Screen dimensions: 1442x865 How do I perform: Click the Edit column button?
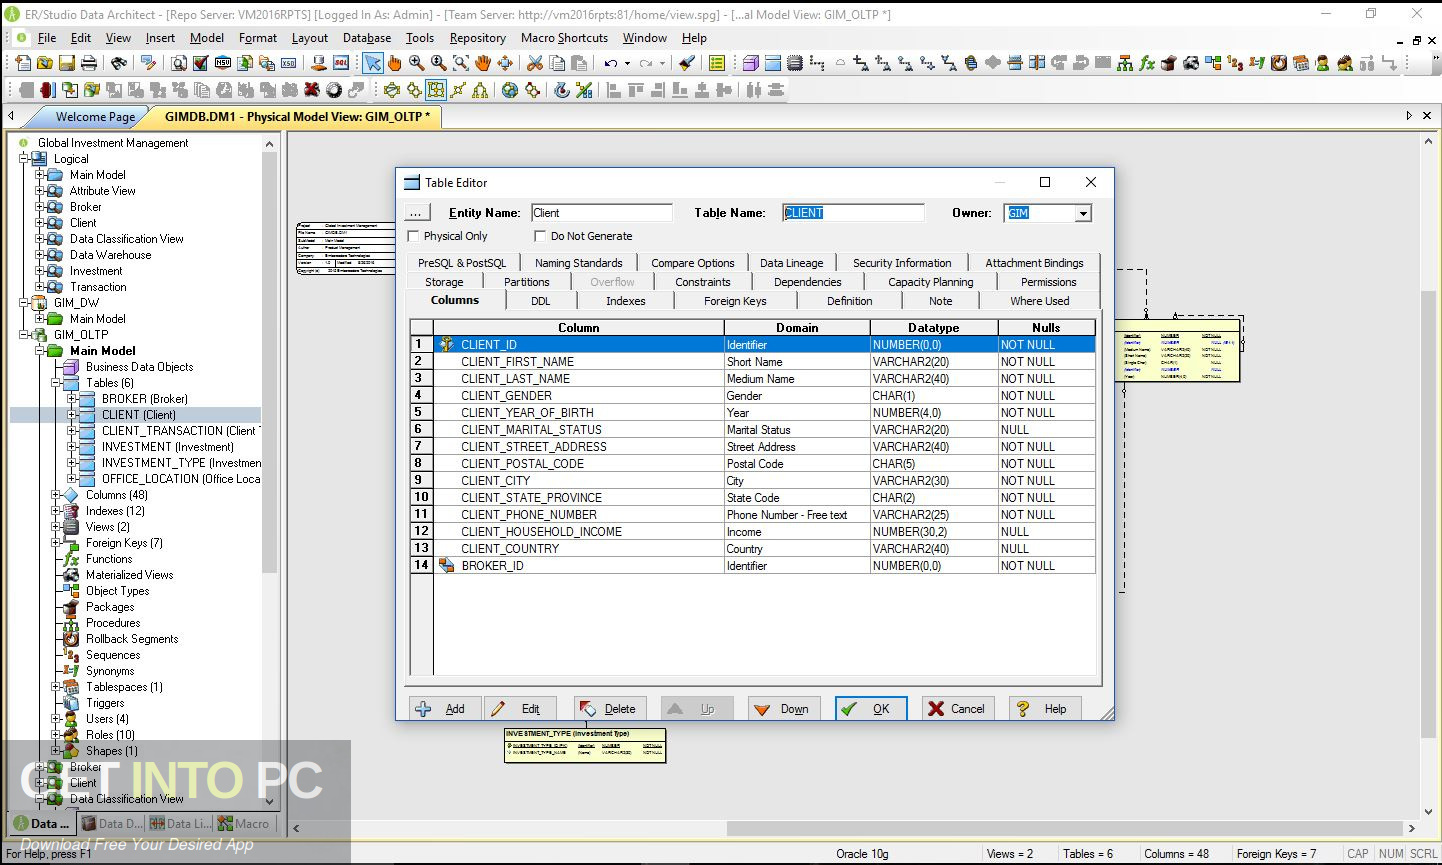pos(520,709)
